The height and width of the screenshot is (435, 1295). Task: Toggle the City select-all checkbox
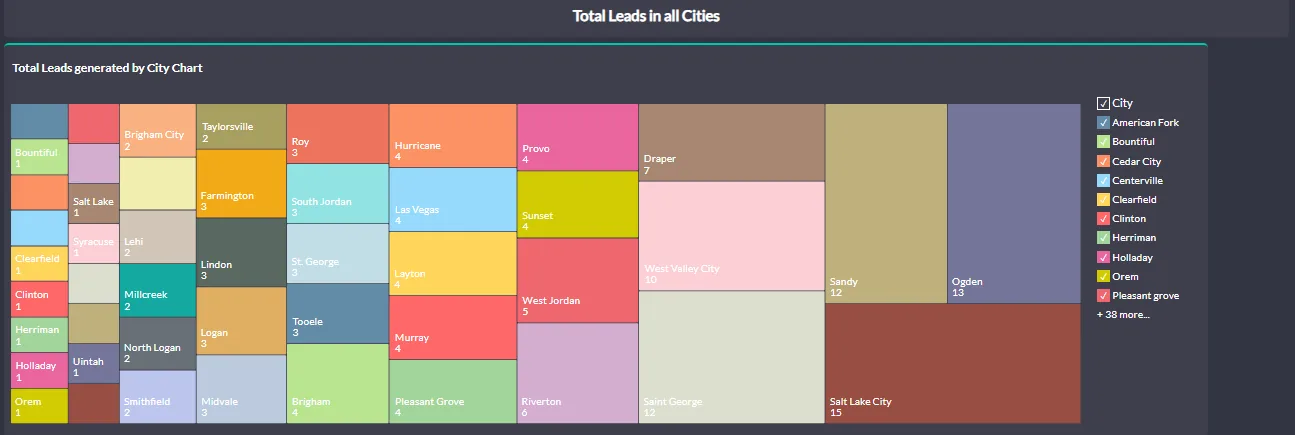click(x=1103, y=103)
